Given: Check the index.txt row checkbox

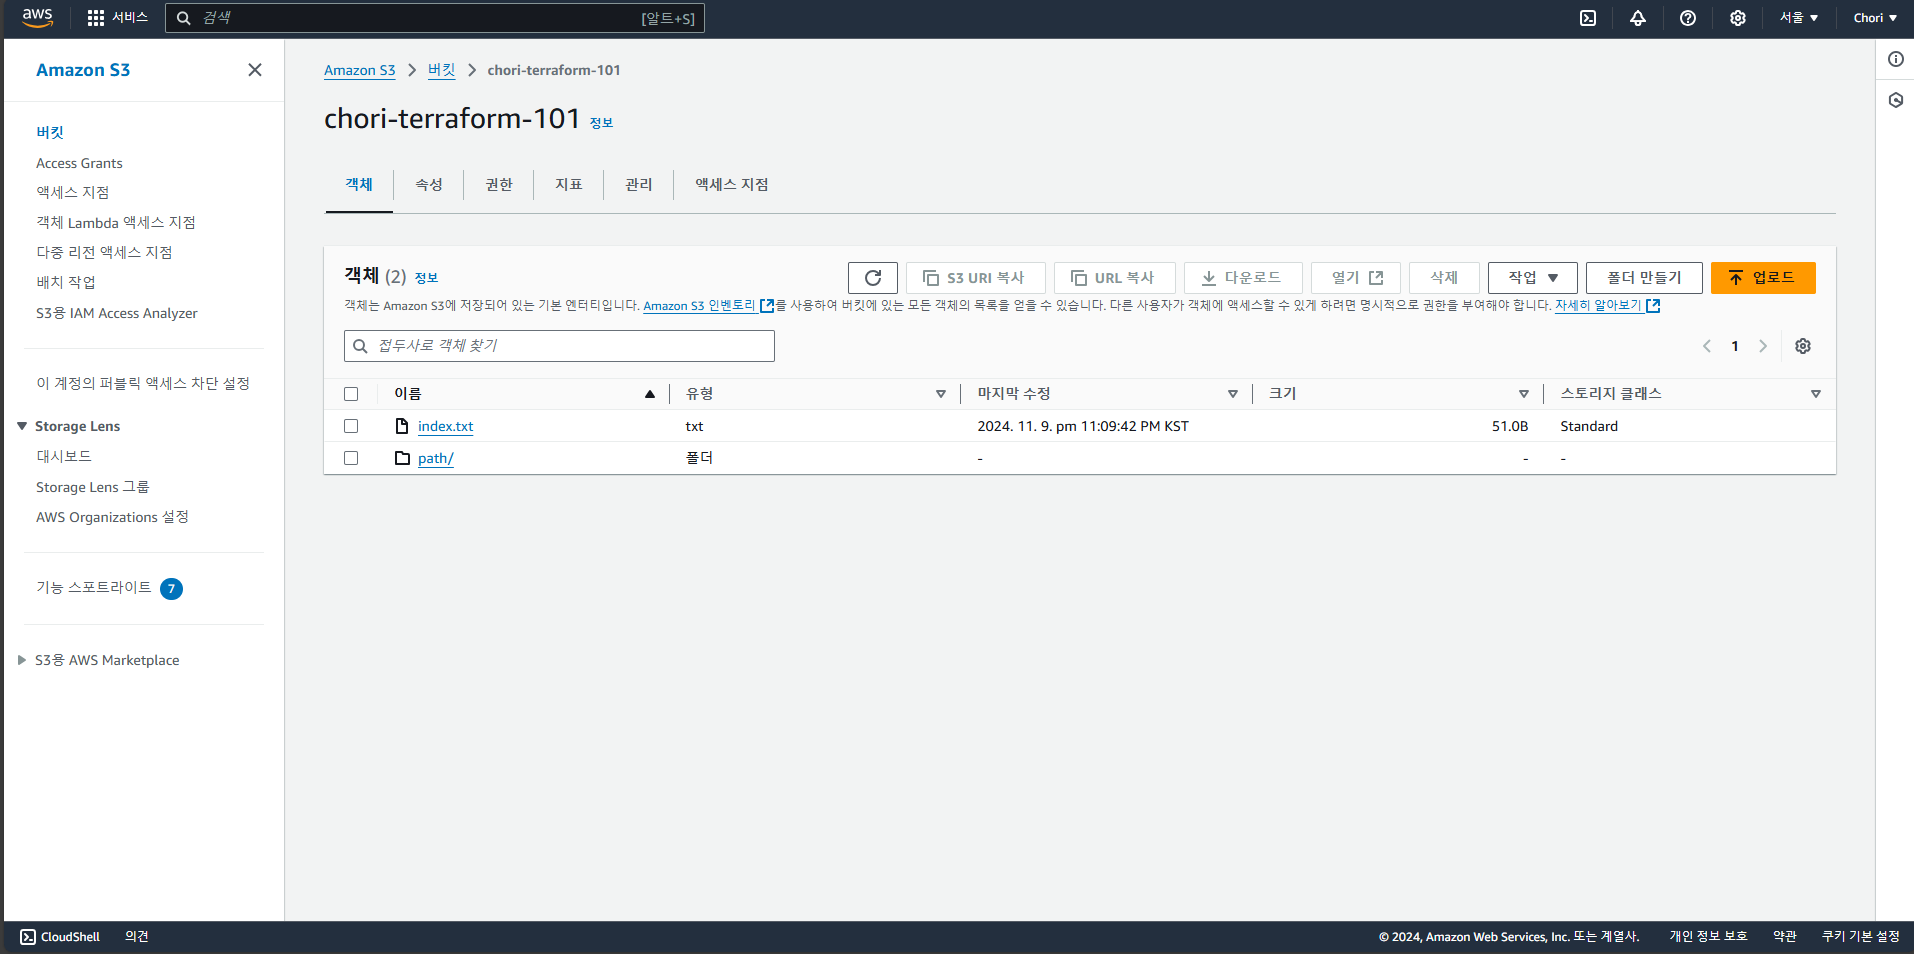Looking at the screenshot, I should (351, 426).
